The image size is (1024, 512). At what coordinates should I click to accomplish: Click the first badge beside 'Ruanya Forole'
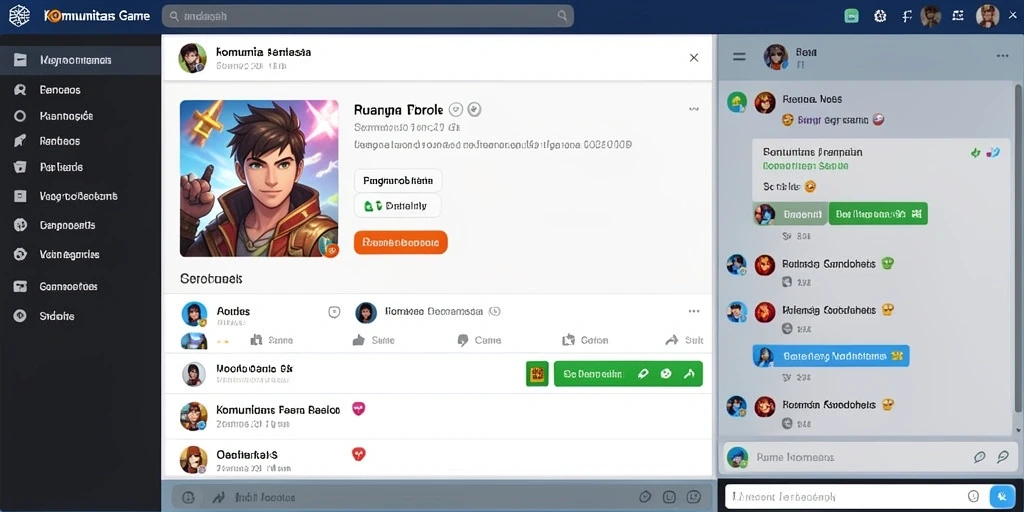456,110
